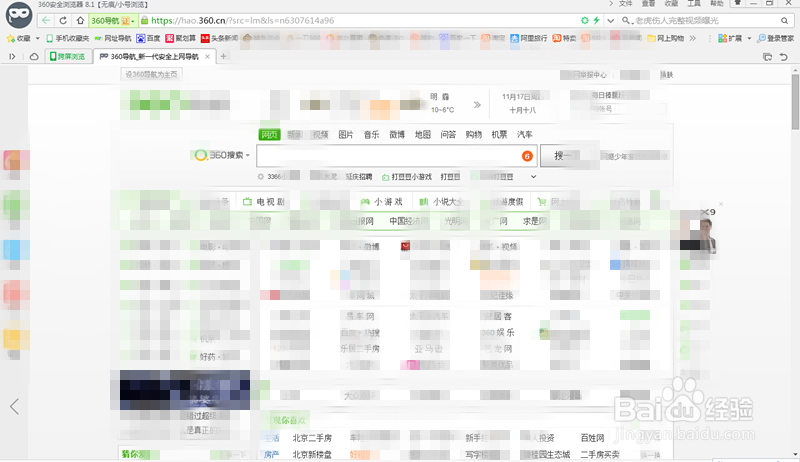The height and width of the screenshot is (462, 800).
Task: Click the lightning speed mode icon
Action: (596, 20)
